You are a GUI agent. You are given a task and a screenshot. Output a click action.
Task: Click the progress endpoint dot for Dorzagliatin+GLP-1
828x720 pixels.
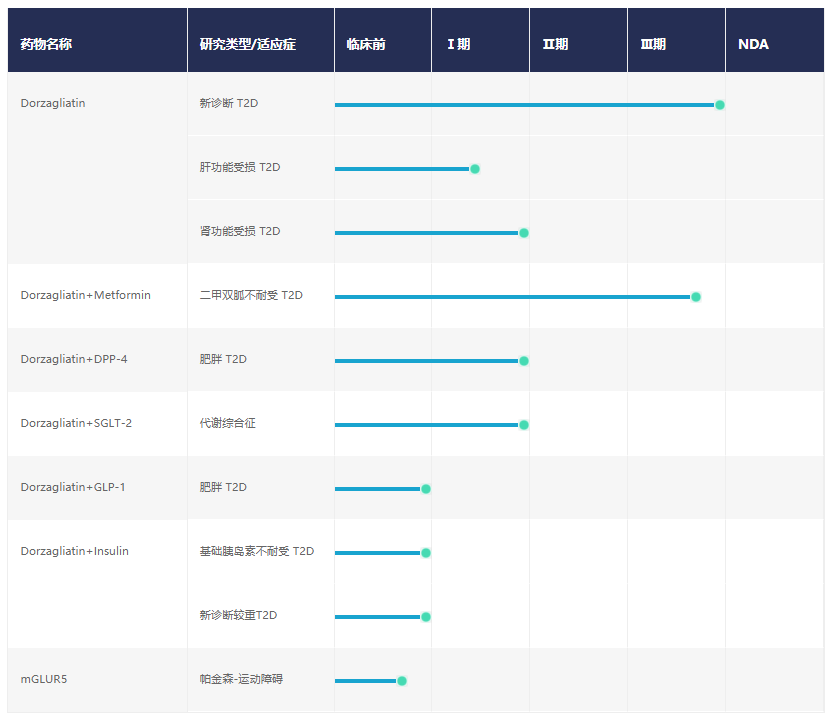tap(426, 489)
